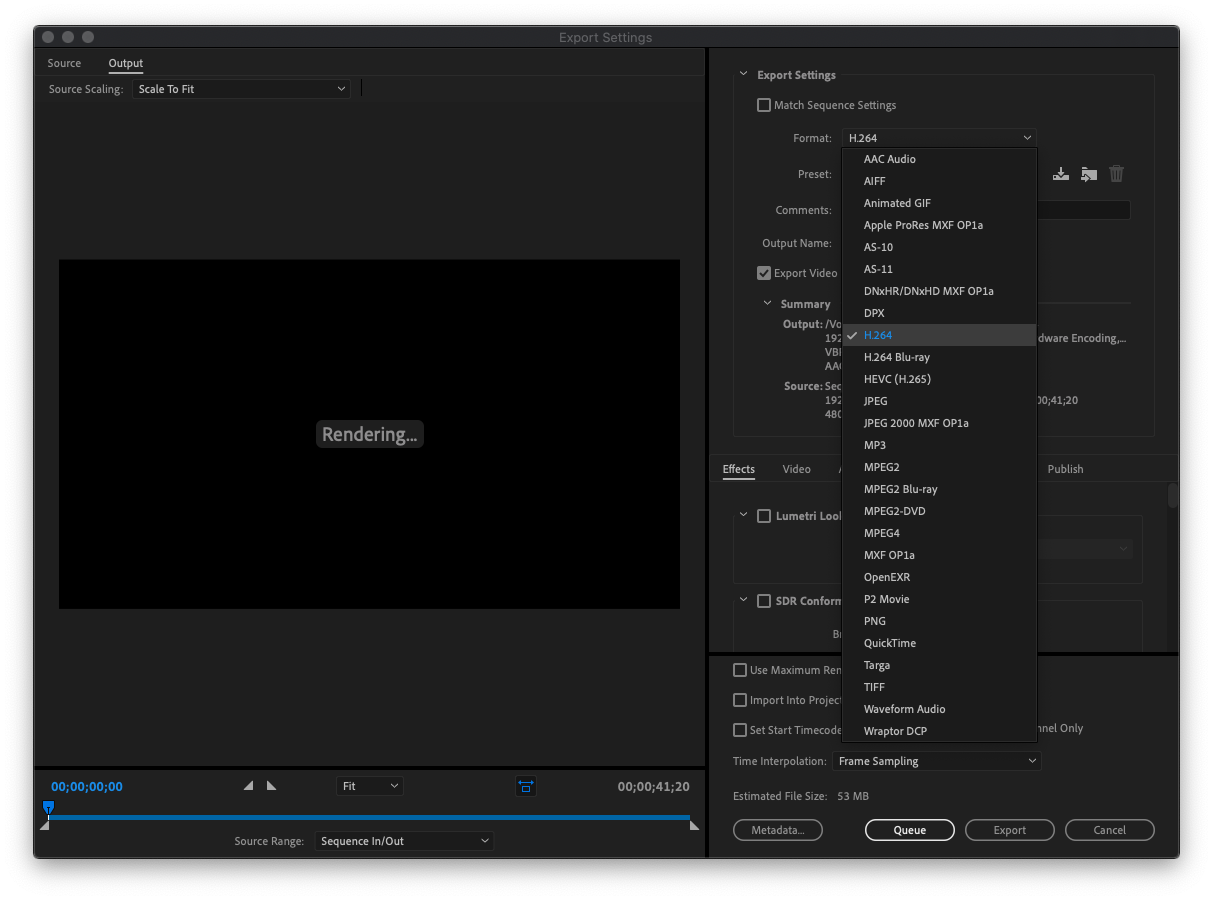Click the blue timeline bar

coord(370,817)
